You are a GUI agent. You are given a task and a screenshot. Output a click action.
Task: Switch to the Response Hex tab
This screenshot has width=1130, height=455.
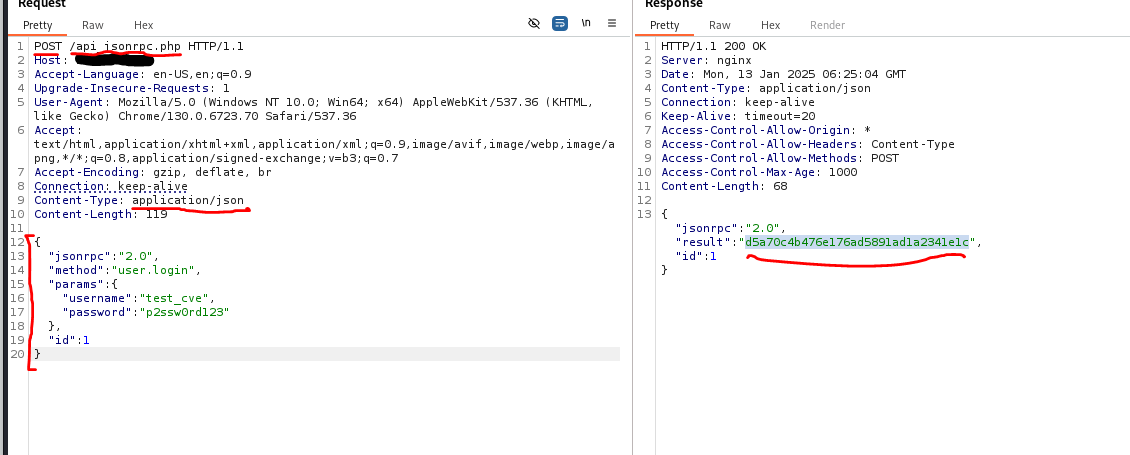pos(770,25)
